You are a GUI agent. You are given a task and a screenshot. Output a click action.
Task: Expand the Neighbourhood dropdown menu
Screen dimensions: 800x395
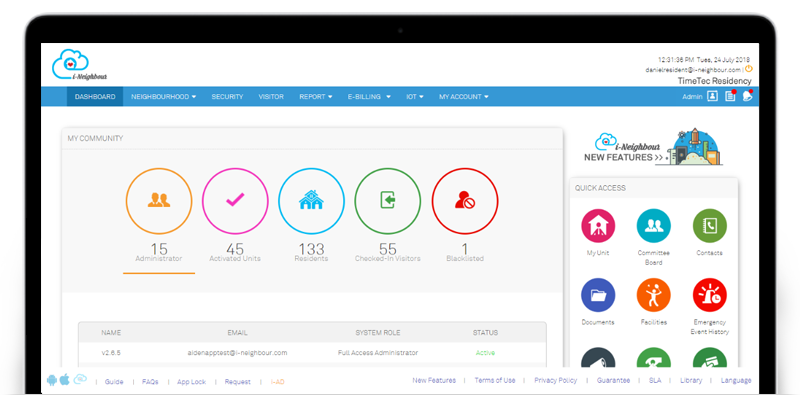(163, 96)
